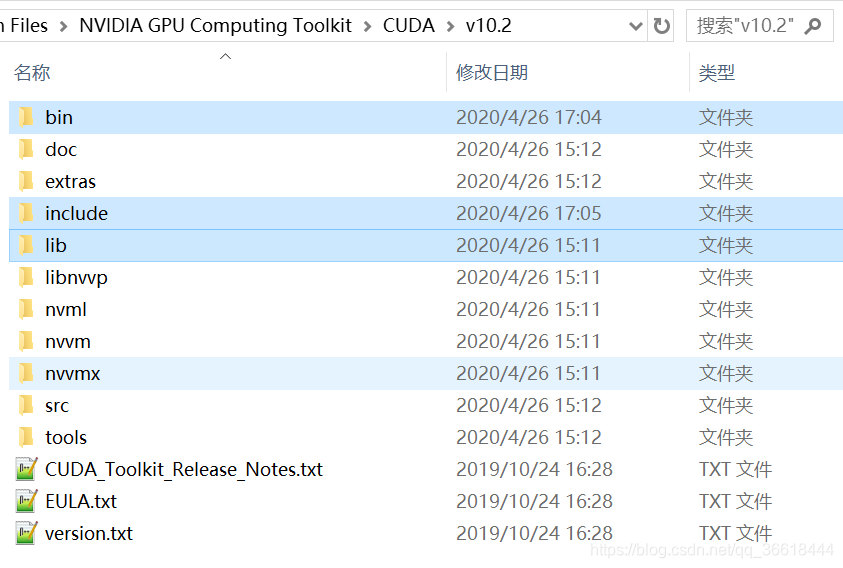Sort by 修改日期 column header
Image resolution: width=843 pixels, height=568 pixels.
(491, 72)
